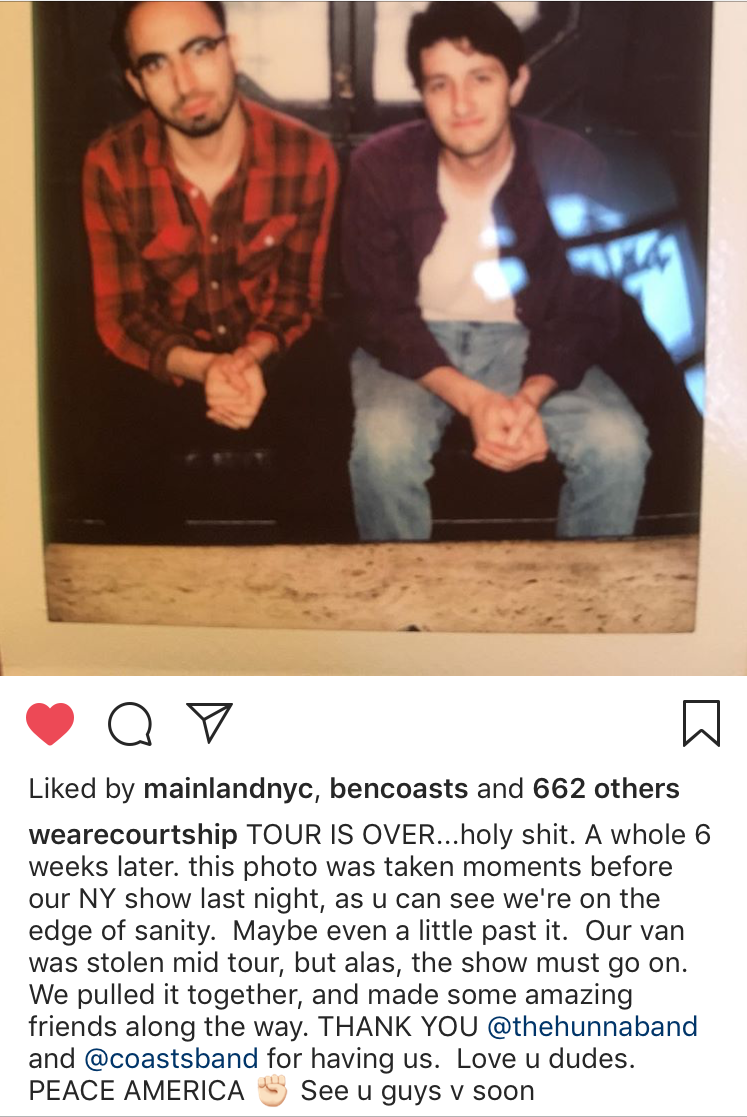This screenshot has height=1117, width=747.
Task: Tap the 'Liked by' label text
Action: pos(82,789)
